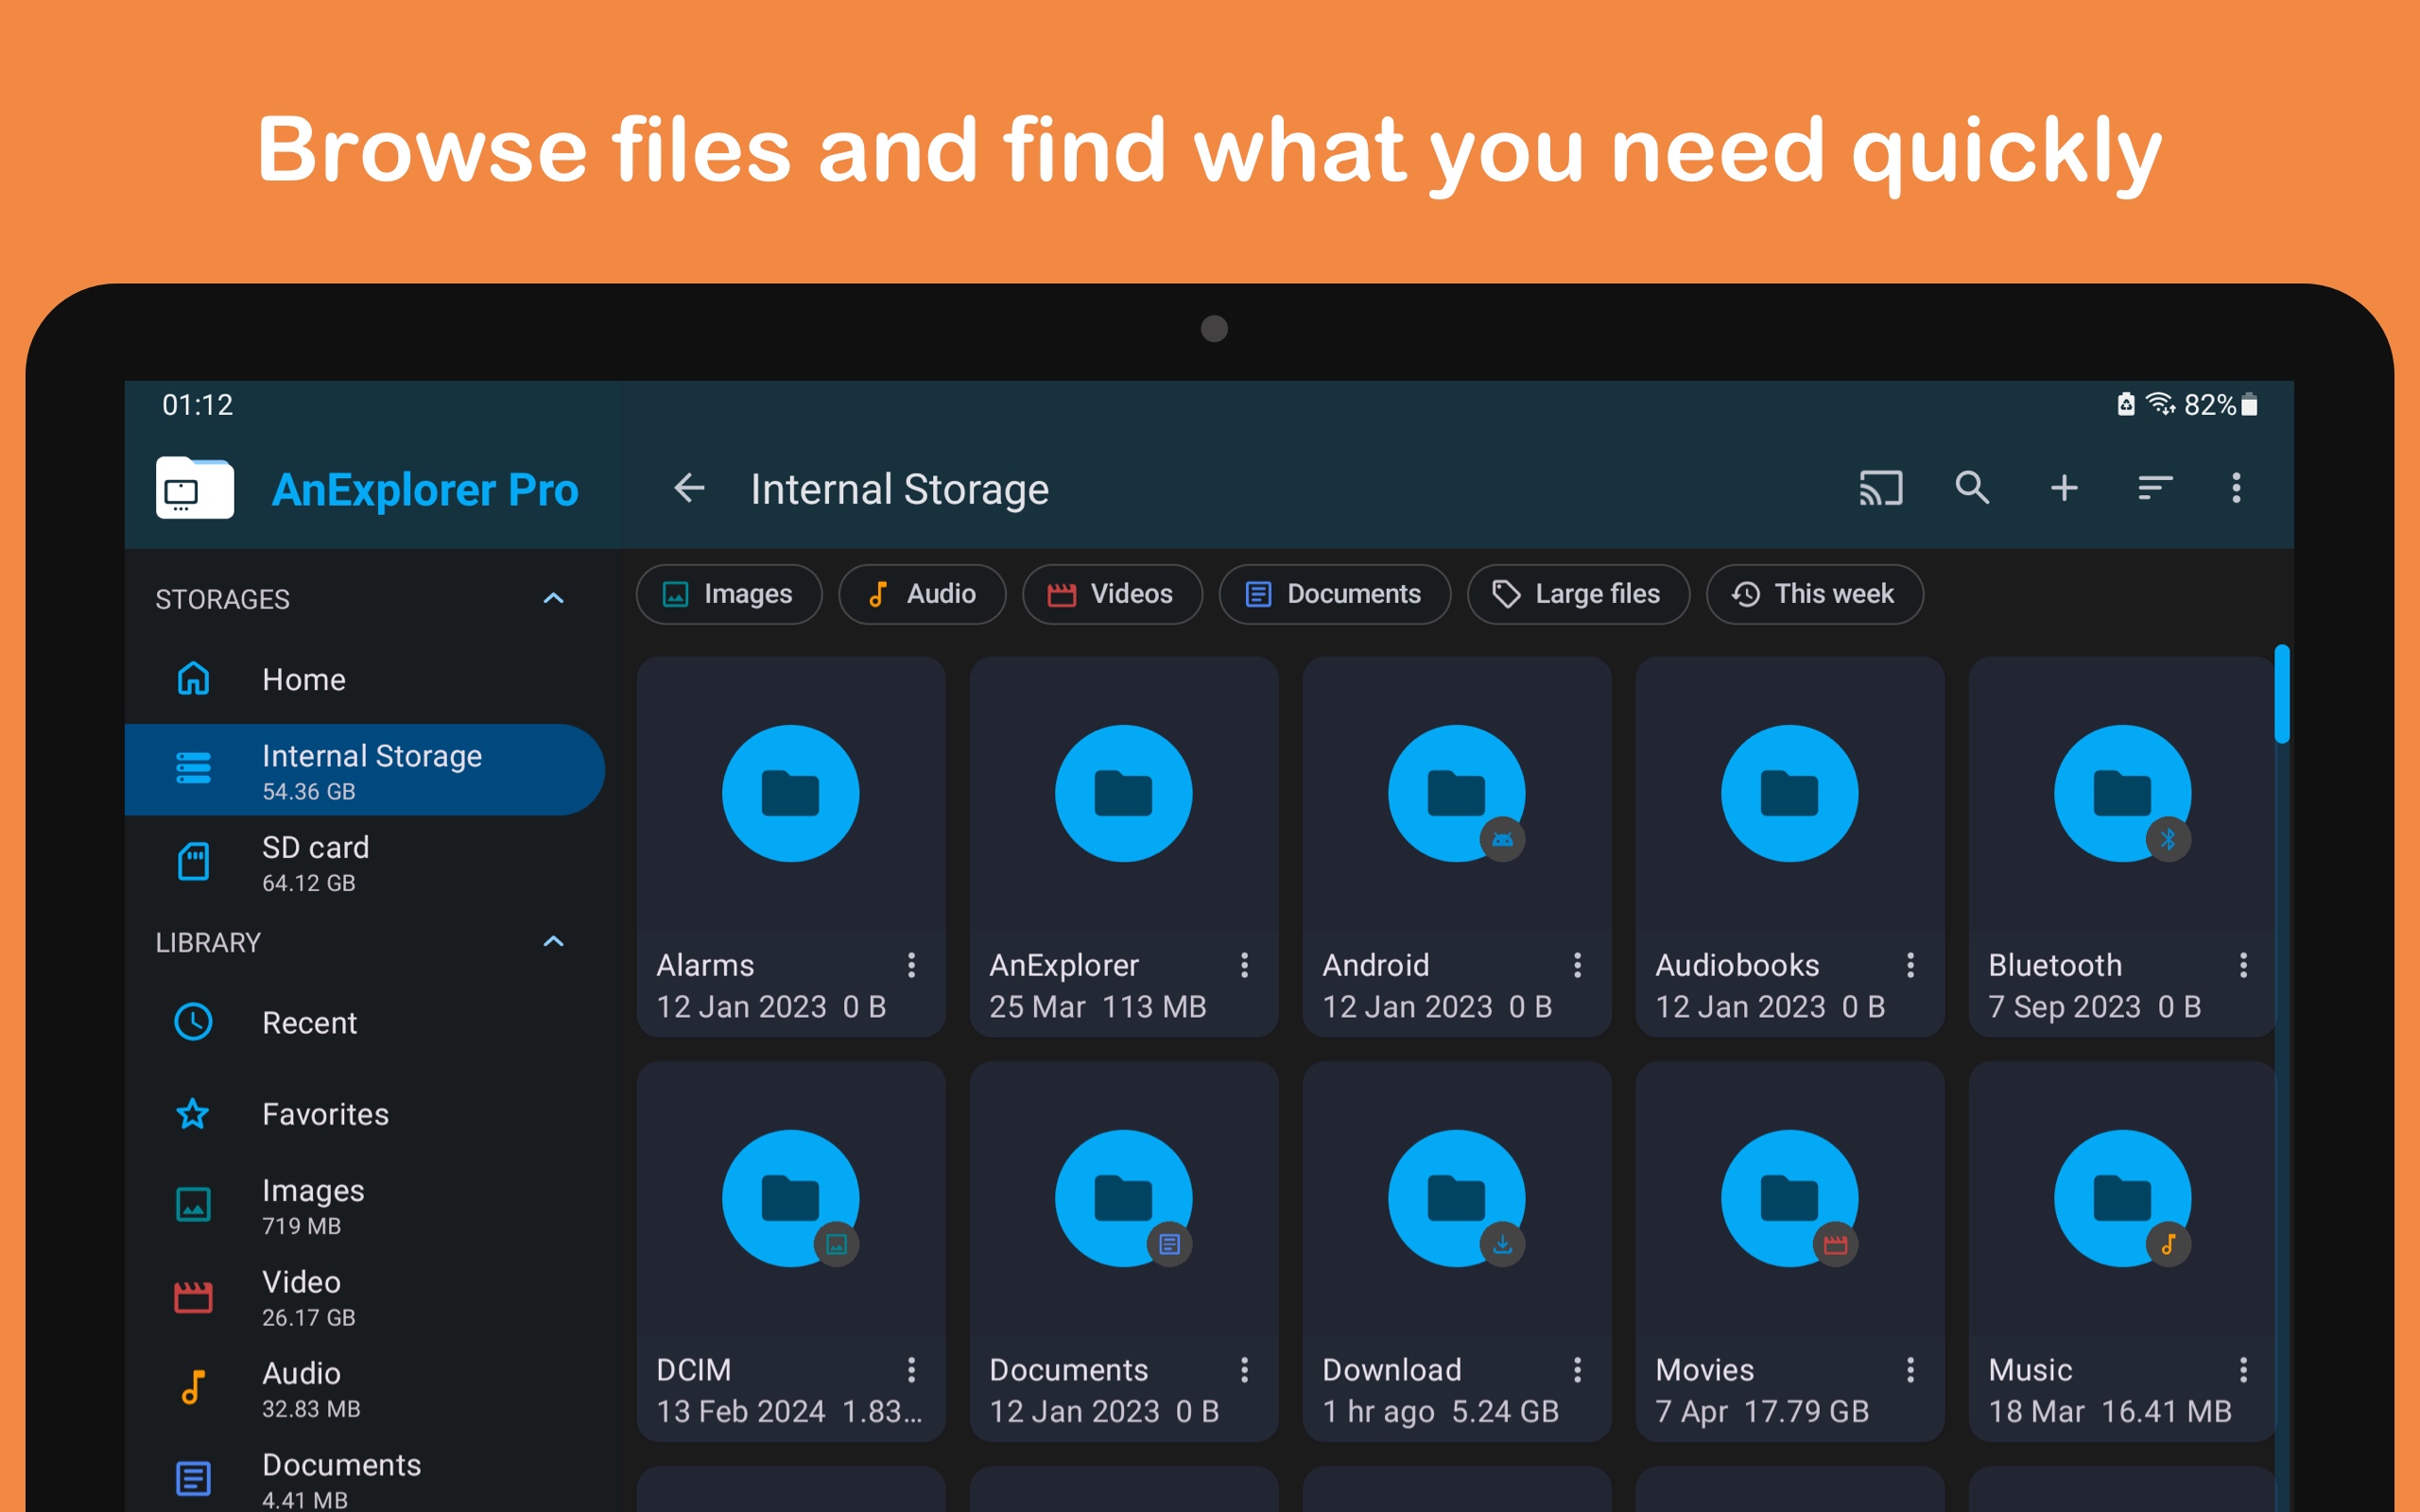The height and width of the screenshot is (1512, 2420).
Task: Open search with magnifier icon
Action: click(x=1972, y=488)
